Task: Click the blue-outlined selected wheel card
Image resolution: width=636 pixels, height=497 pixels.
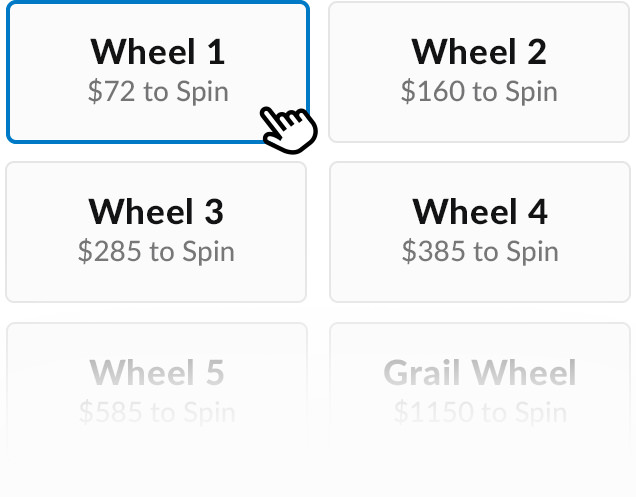Action: 158,72
